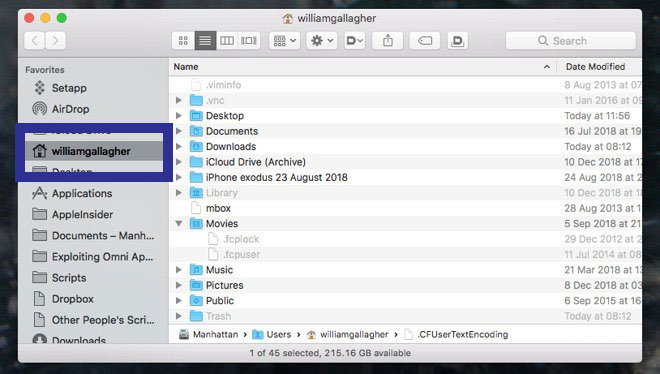Go back with the left arrow button
Image resolution: width=660 pixels, height=374 pixels.
[x=35, y=41]
